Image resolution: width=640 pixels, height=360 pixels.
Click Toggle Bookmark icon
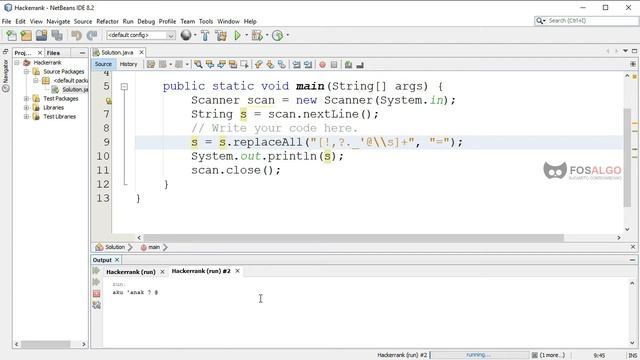[x=282, y=64]
